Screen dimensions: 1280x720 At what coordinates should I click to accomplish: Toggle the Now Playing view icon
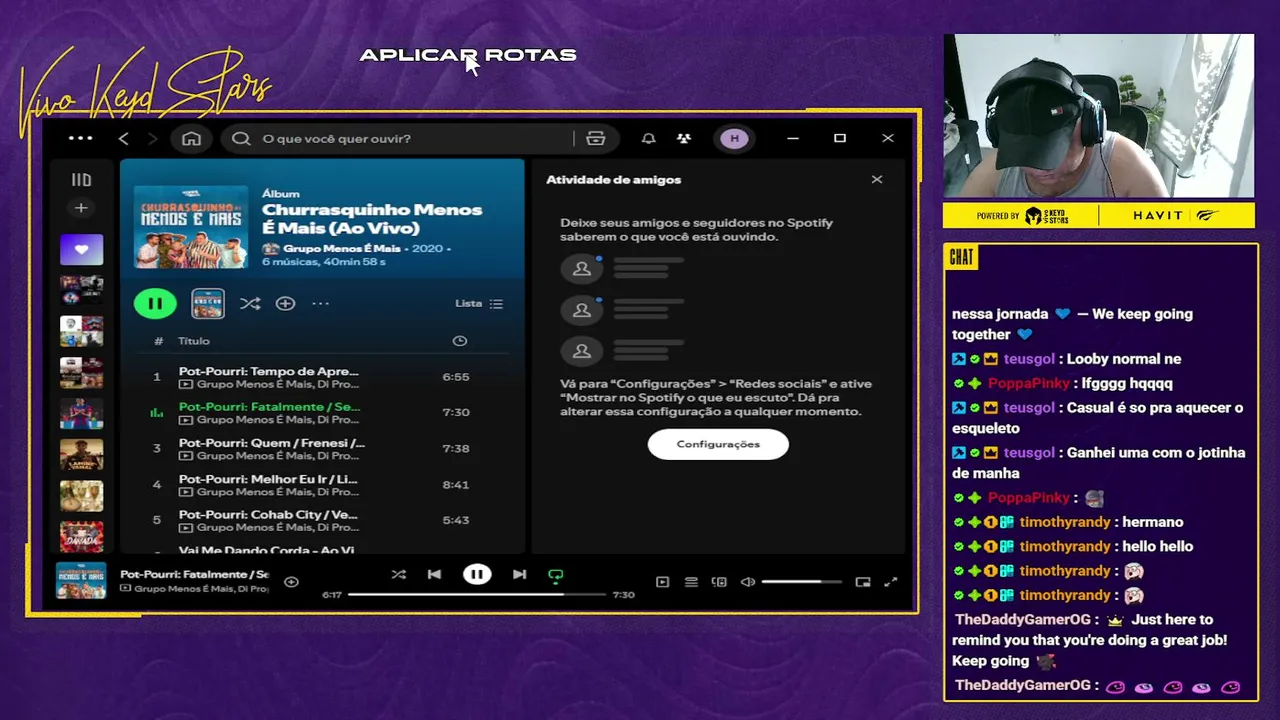click(x=662, y=582)
